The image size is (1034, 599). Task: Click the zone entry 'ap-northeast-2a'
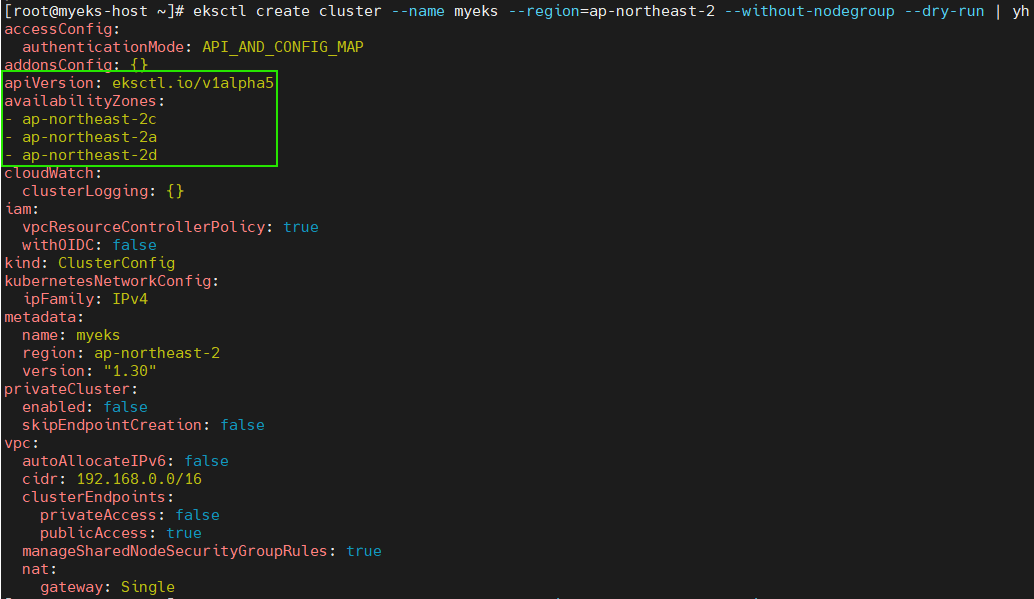[x=89, y=137]
